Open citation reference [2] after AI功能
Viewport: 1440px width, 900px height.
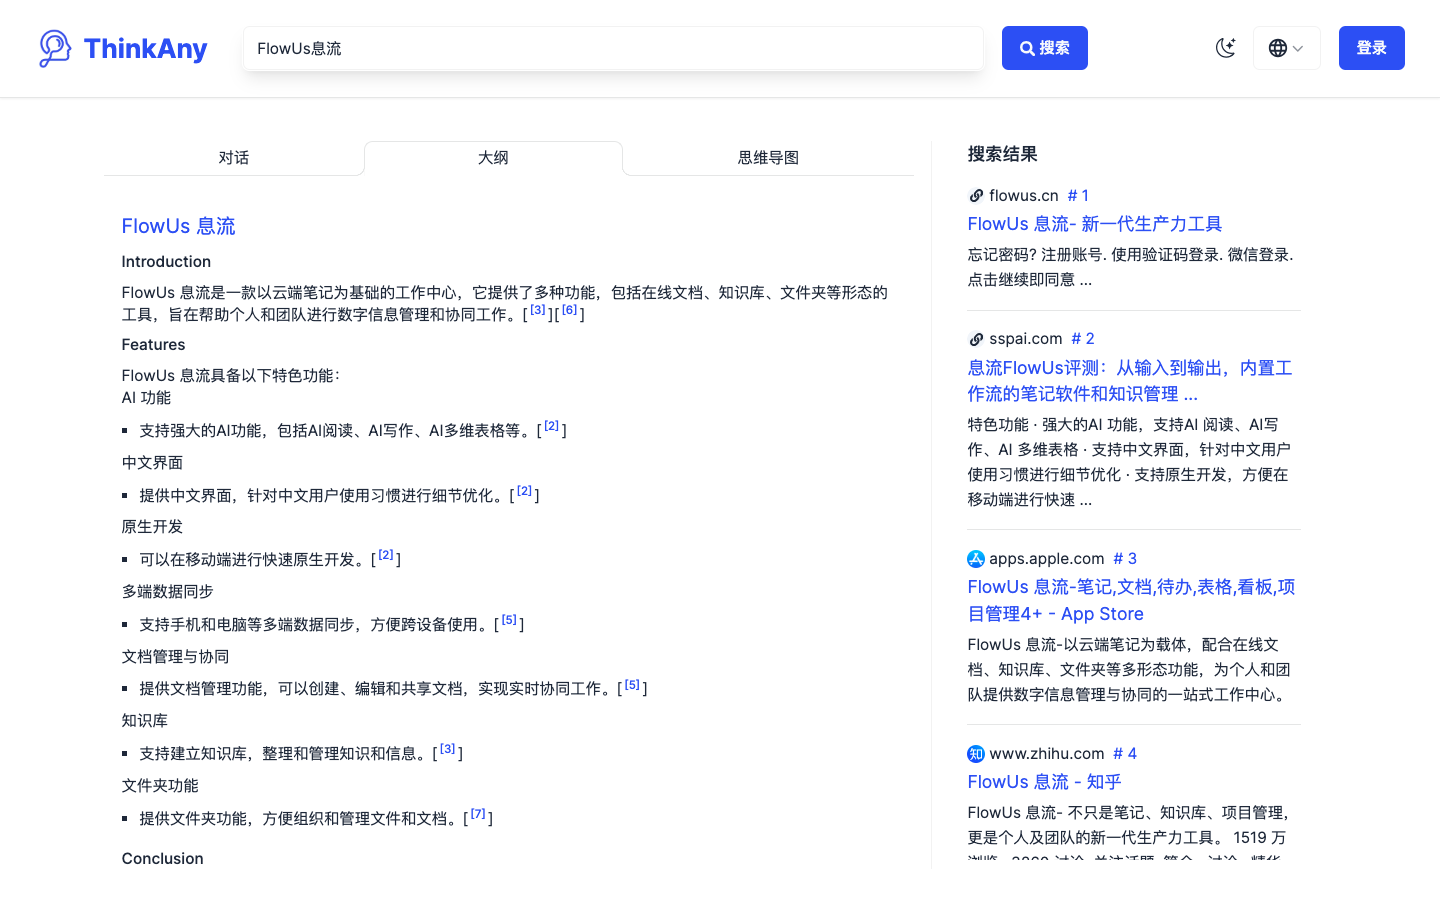click(x=551, y=425)
